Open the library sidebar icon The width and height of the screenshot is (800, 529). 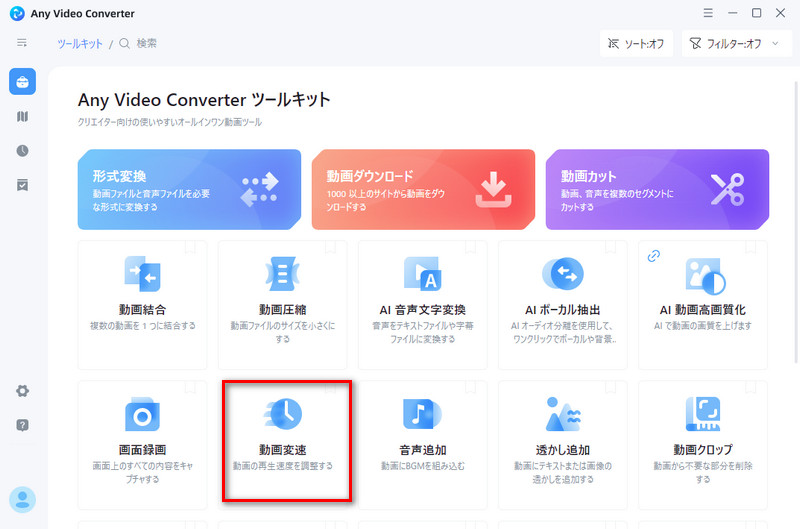[x=22, y=116]
